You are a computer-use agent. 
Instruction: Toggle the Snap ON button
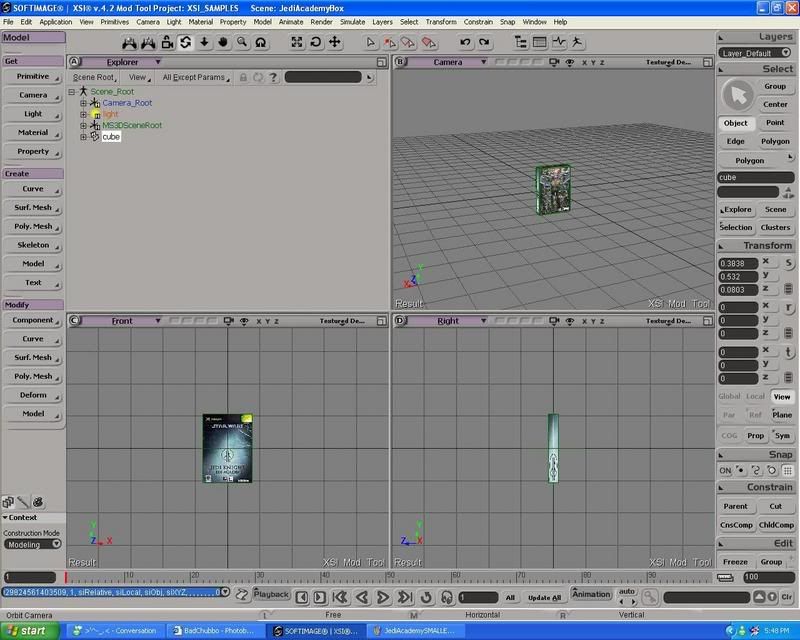point(724,471)
